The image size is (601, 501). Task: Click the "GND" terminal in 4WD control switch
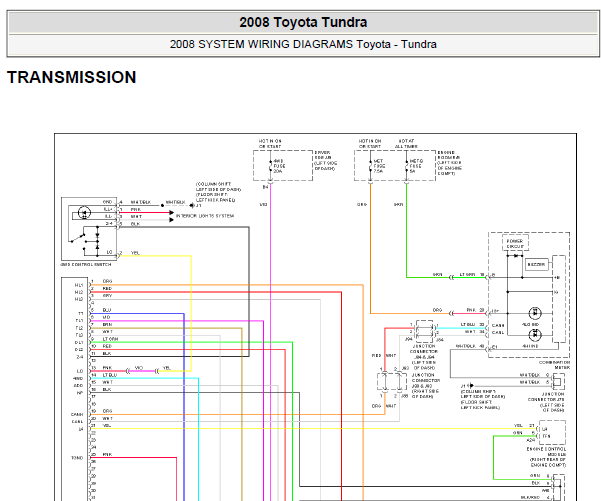(x=108, y=202)
